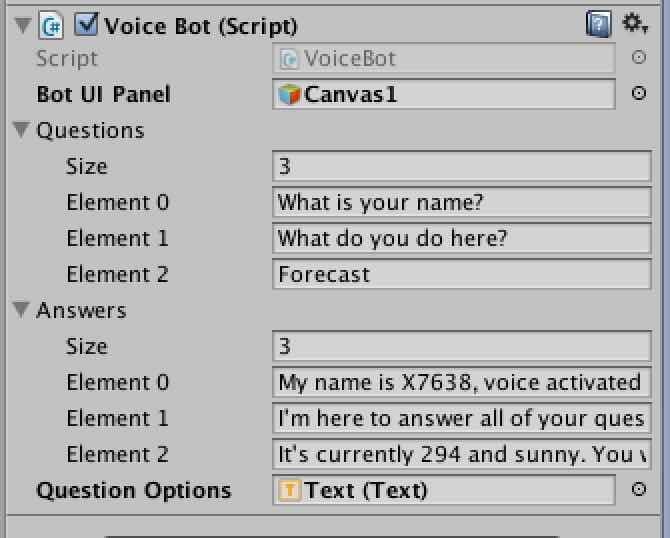Open object picker for Question Options
670x538 pixels.
(x=639, y=490)
